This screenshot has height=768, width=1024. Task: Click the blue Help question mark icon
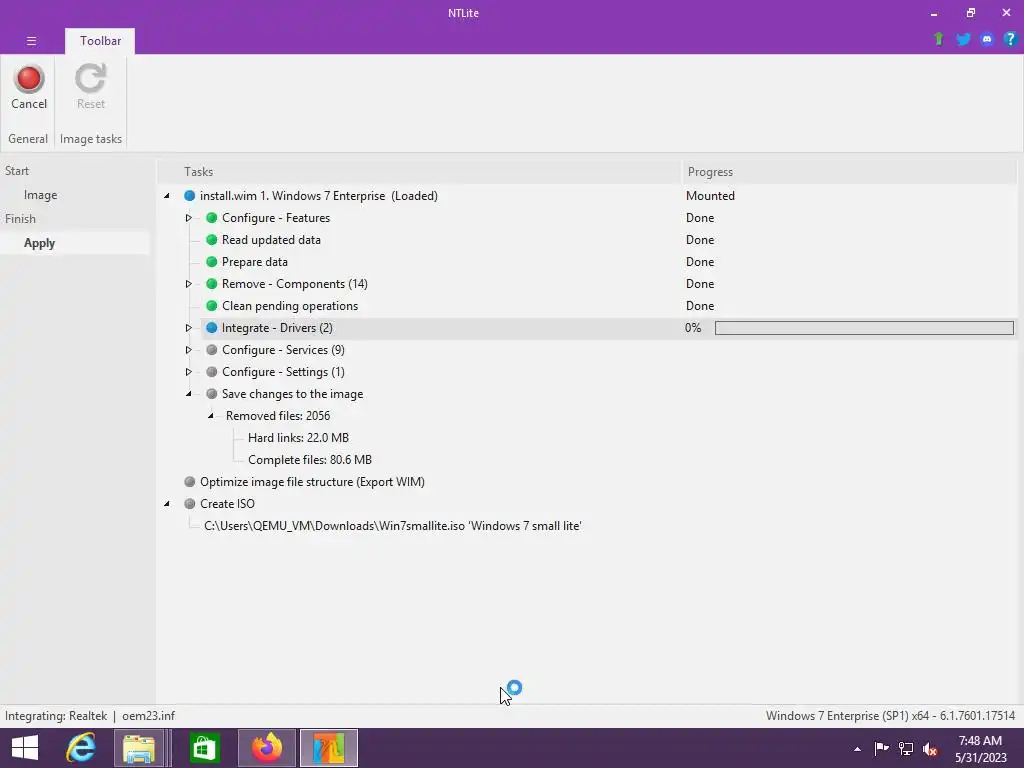coord(1010,39)
